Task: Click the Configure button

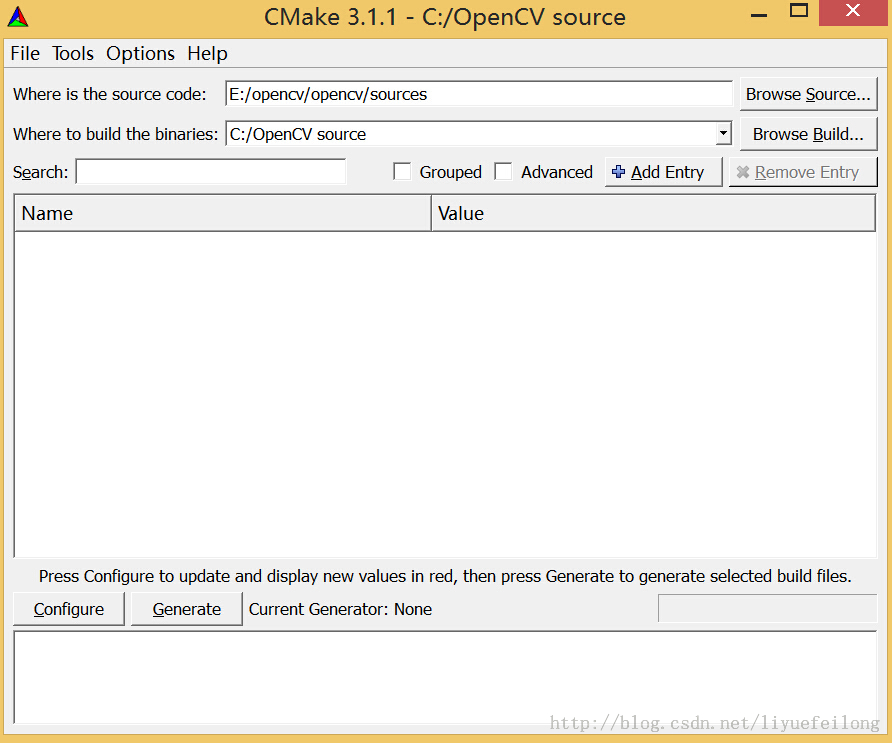Action: point(69,609)
